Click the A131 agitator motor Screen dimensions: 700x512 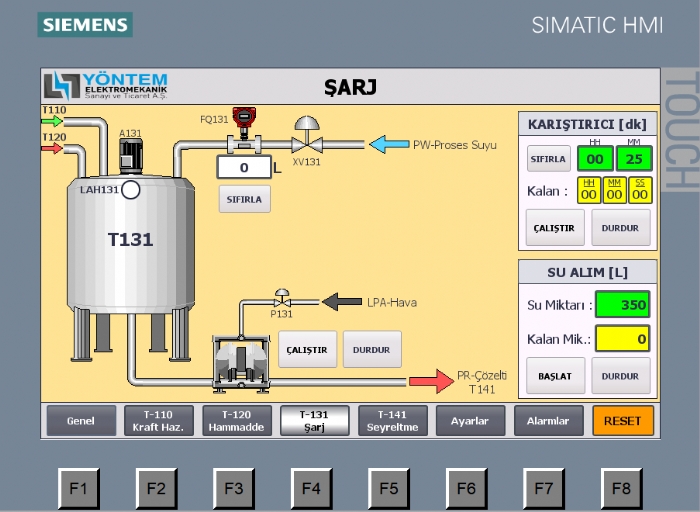point(131,156)
